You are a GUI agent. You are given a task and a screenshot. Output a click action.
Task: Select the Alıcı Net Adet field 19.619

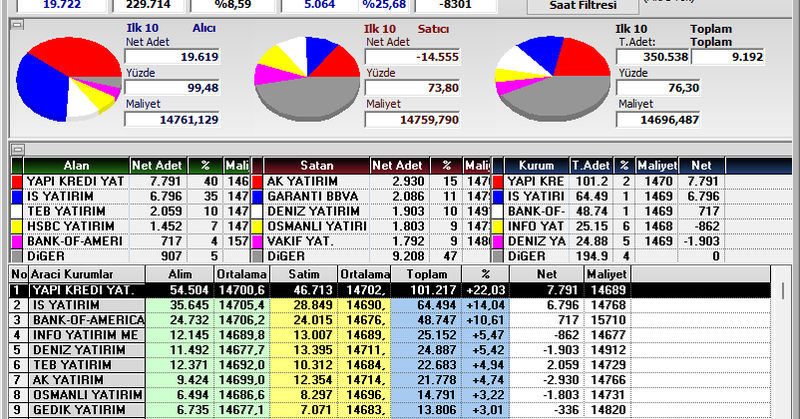point(172,57)
